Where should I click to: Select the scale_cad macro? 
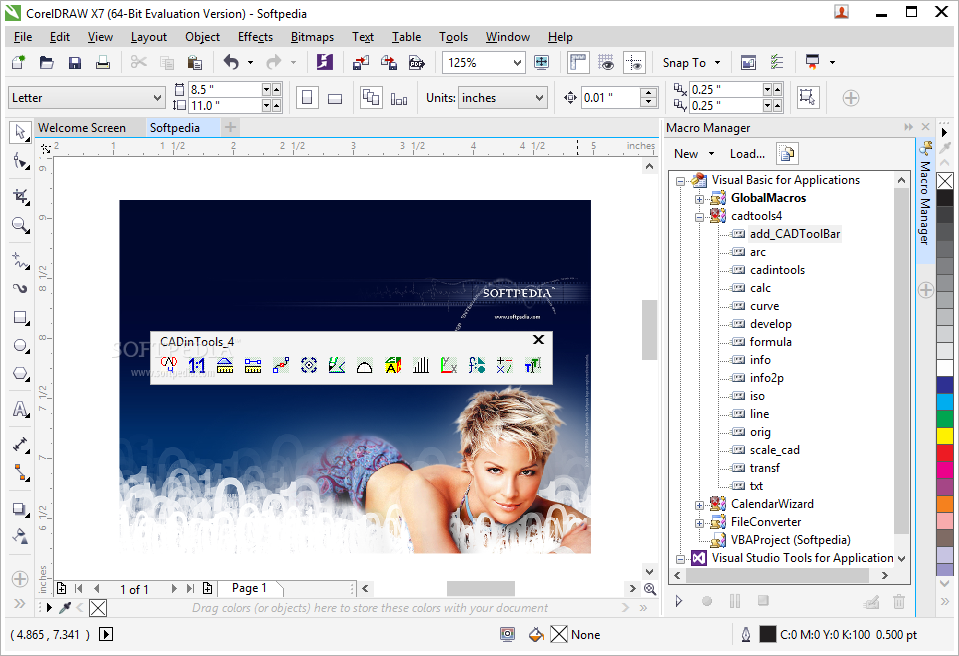click(774, 450)
